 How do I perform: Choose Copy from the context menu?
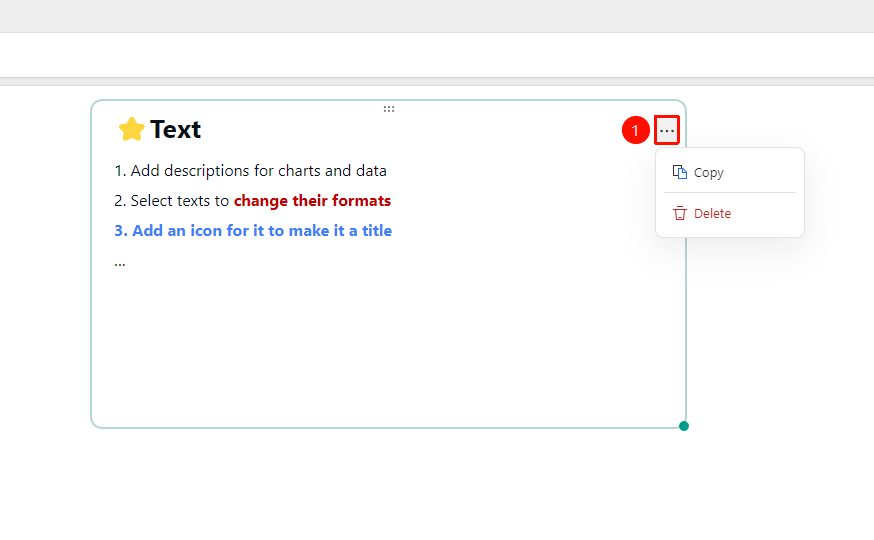(730, 172)
